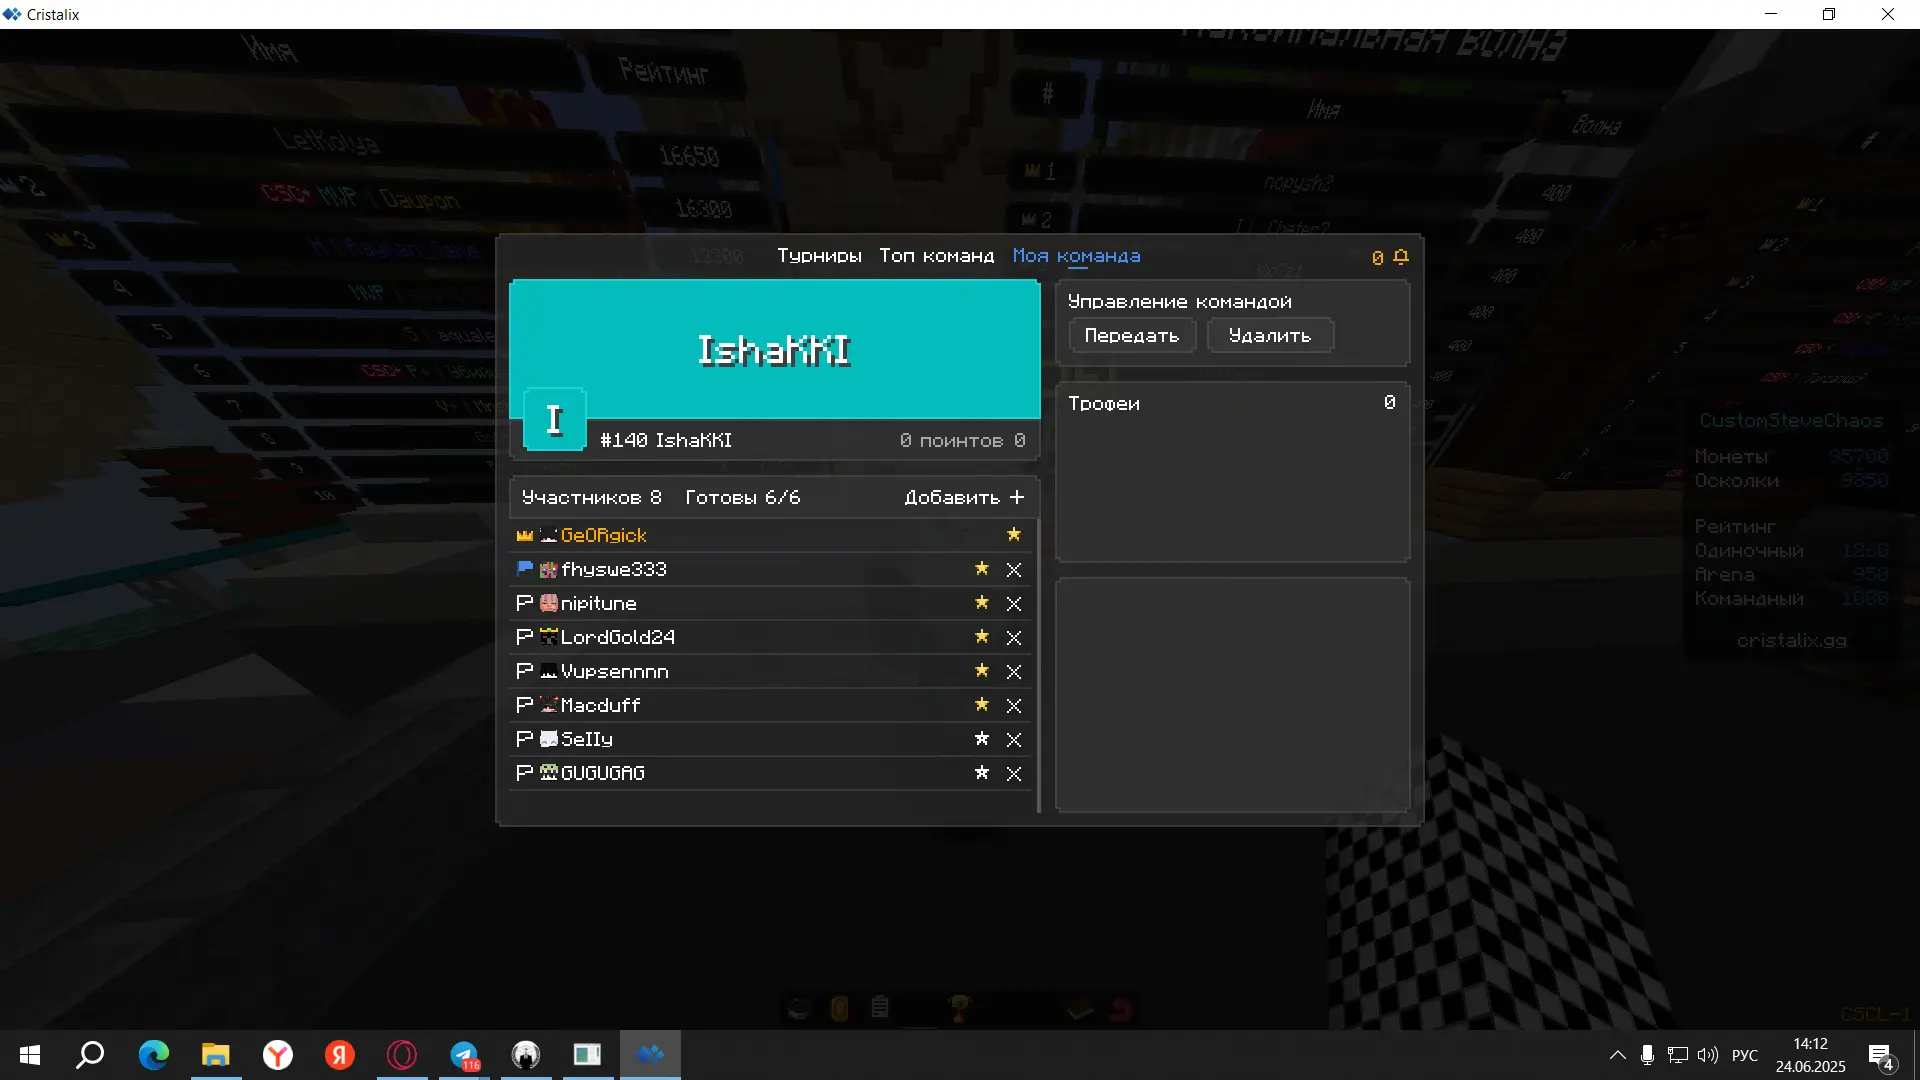The image size is (1920, 1080).
Task: Toggle the star for Ge0Rgick
Action: (1014, 535)
